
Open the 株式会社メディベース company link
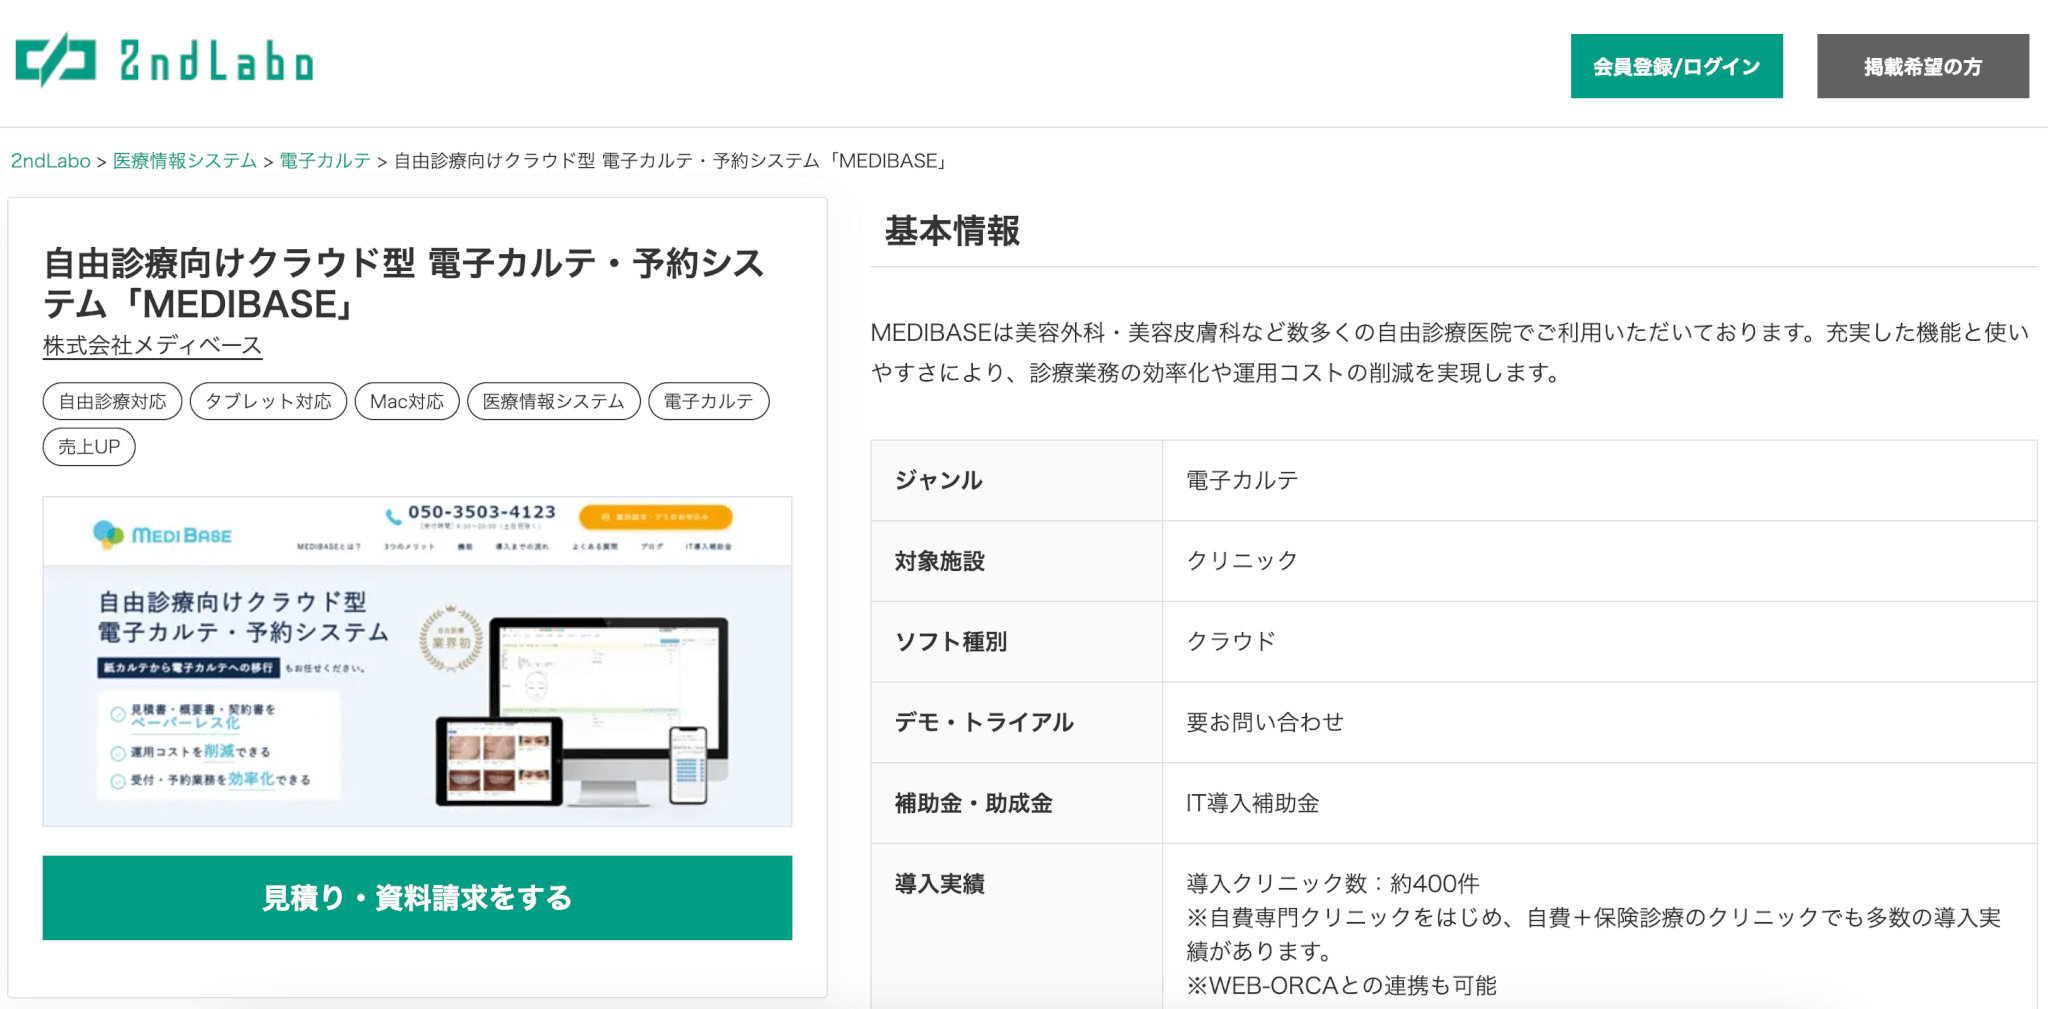(x=151, y=346)
